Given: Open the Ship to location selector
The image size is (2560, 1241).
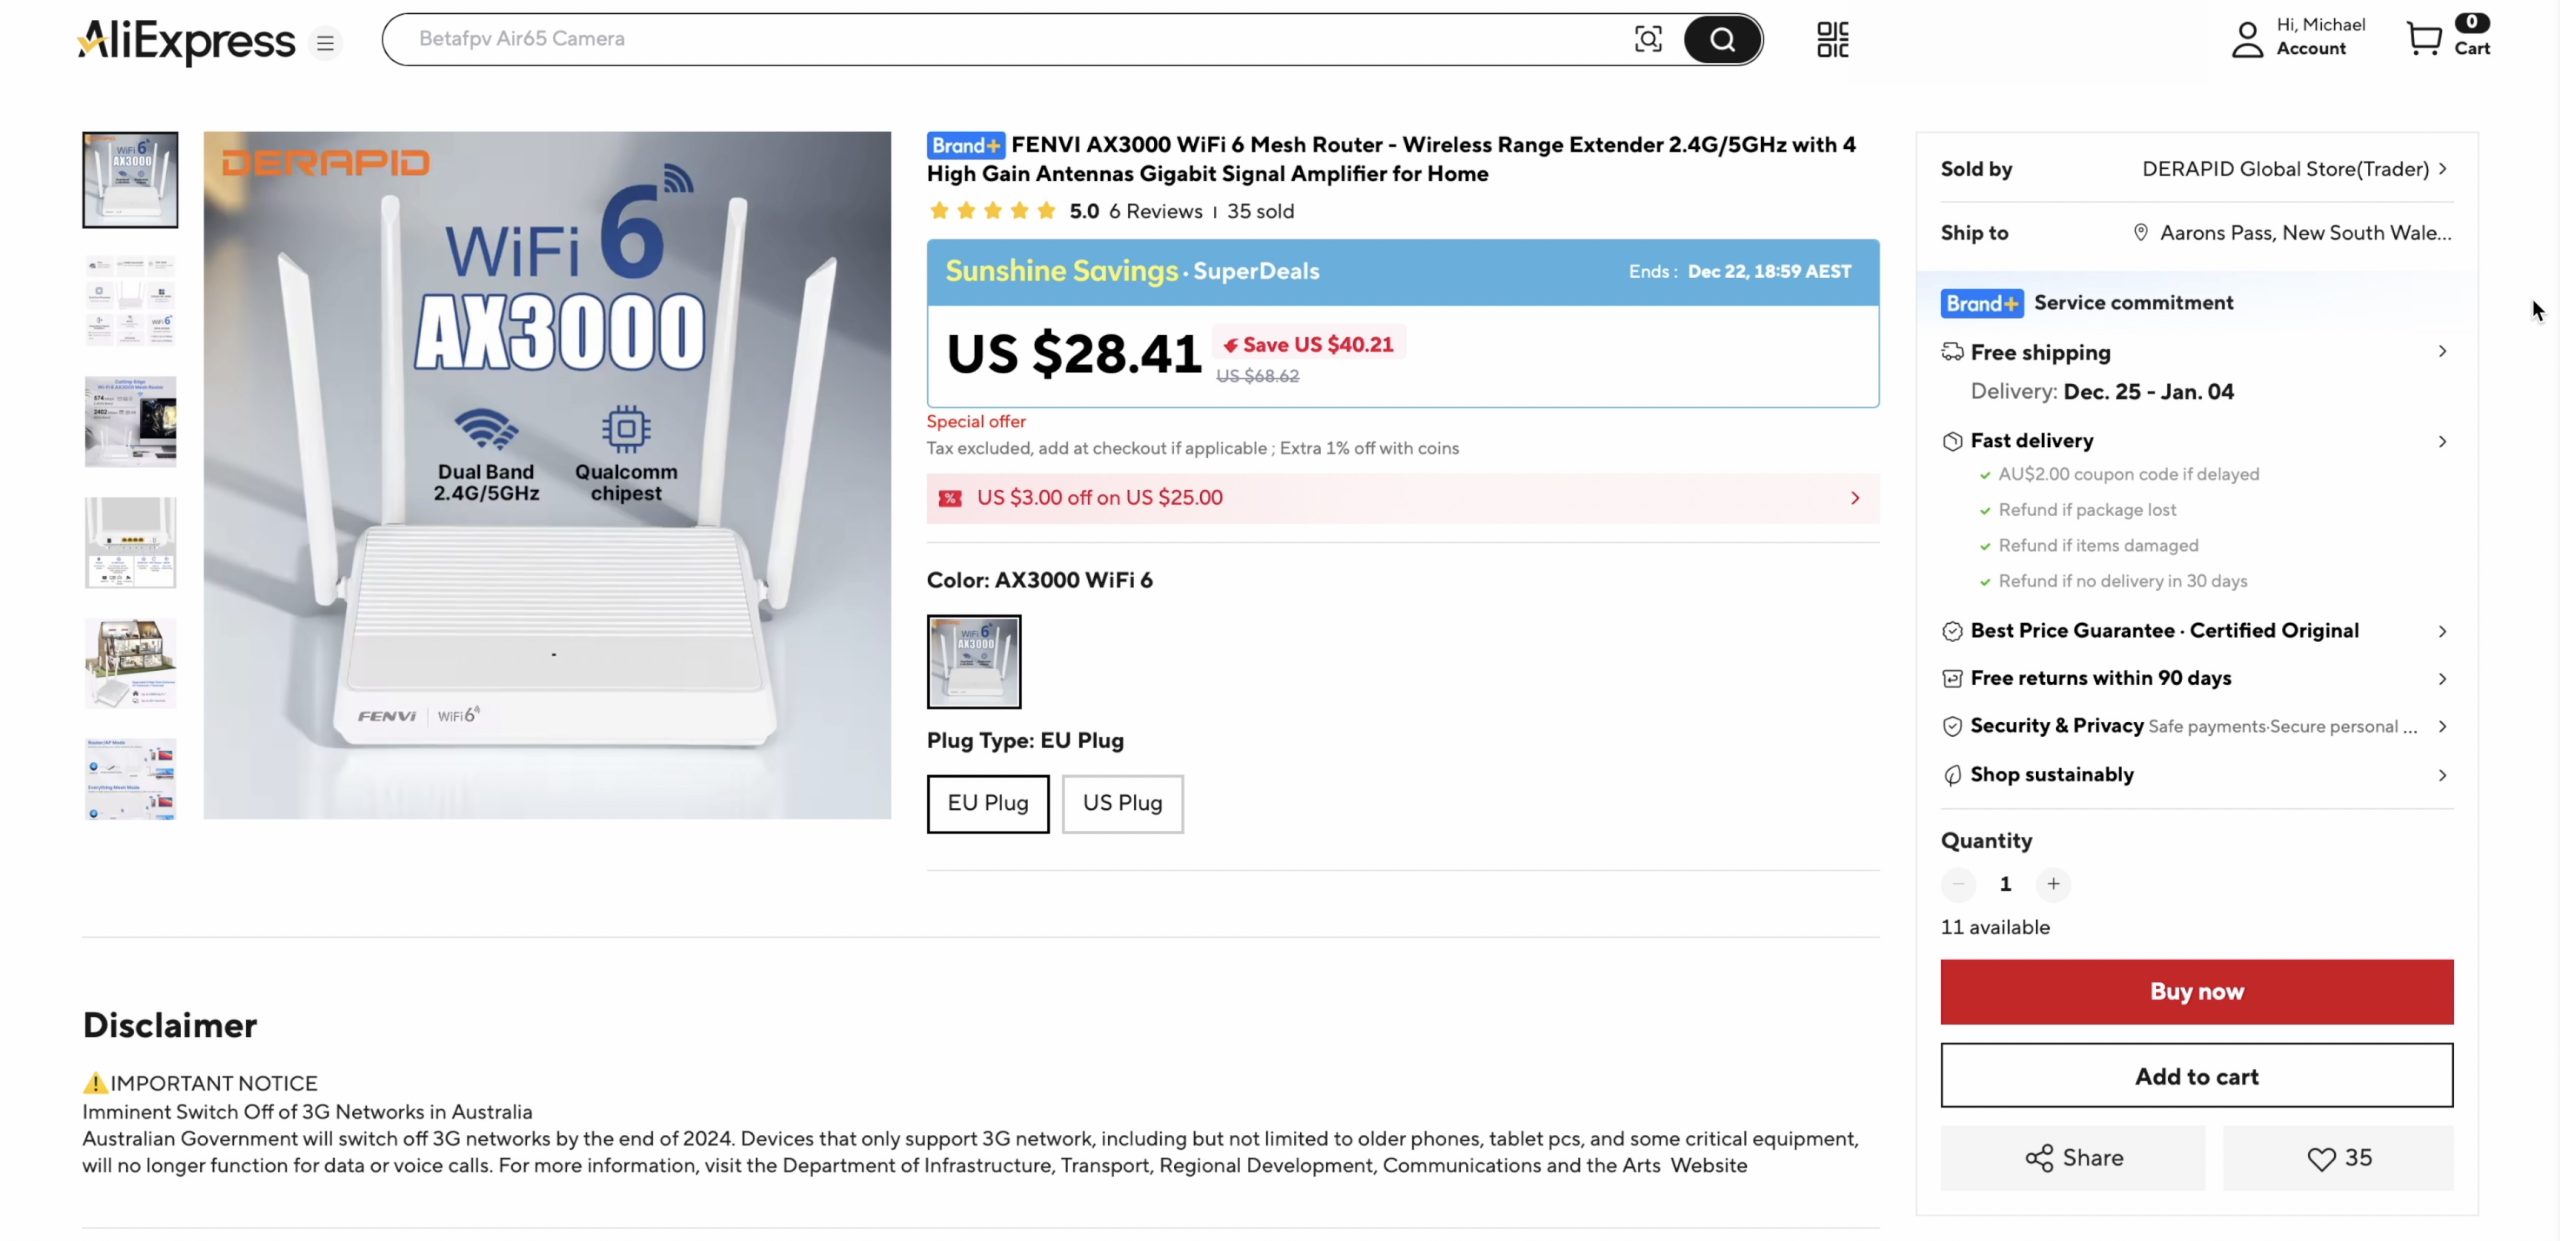Looking at the screenshot, I should 2295,233.
